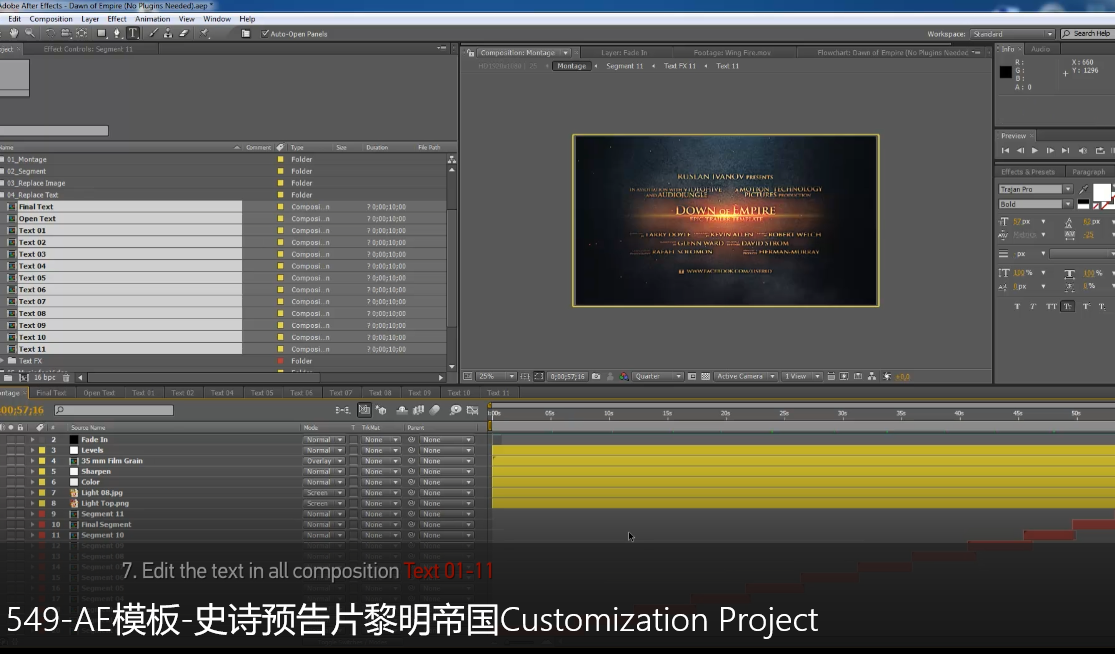Image resolution: width=1115 pixels, height=654 pixels.
Task: Choose the Pan Behind anchor point tool
Action: (x=82, y=33)
